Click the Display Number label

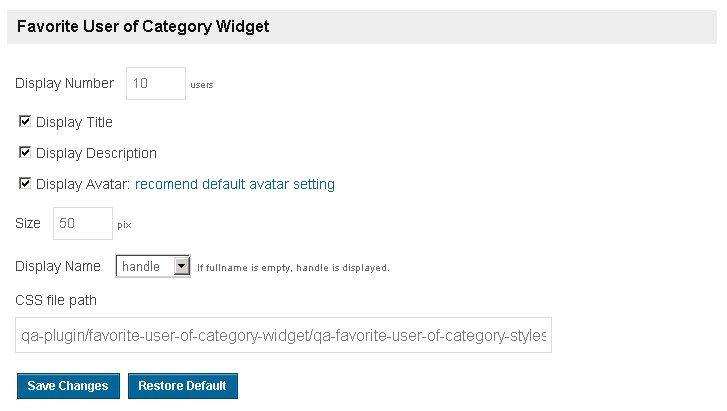coord(64,84)
